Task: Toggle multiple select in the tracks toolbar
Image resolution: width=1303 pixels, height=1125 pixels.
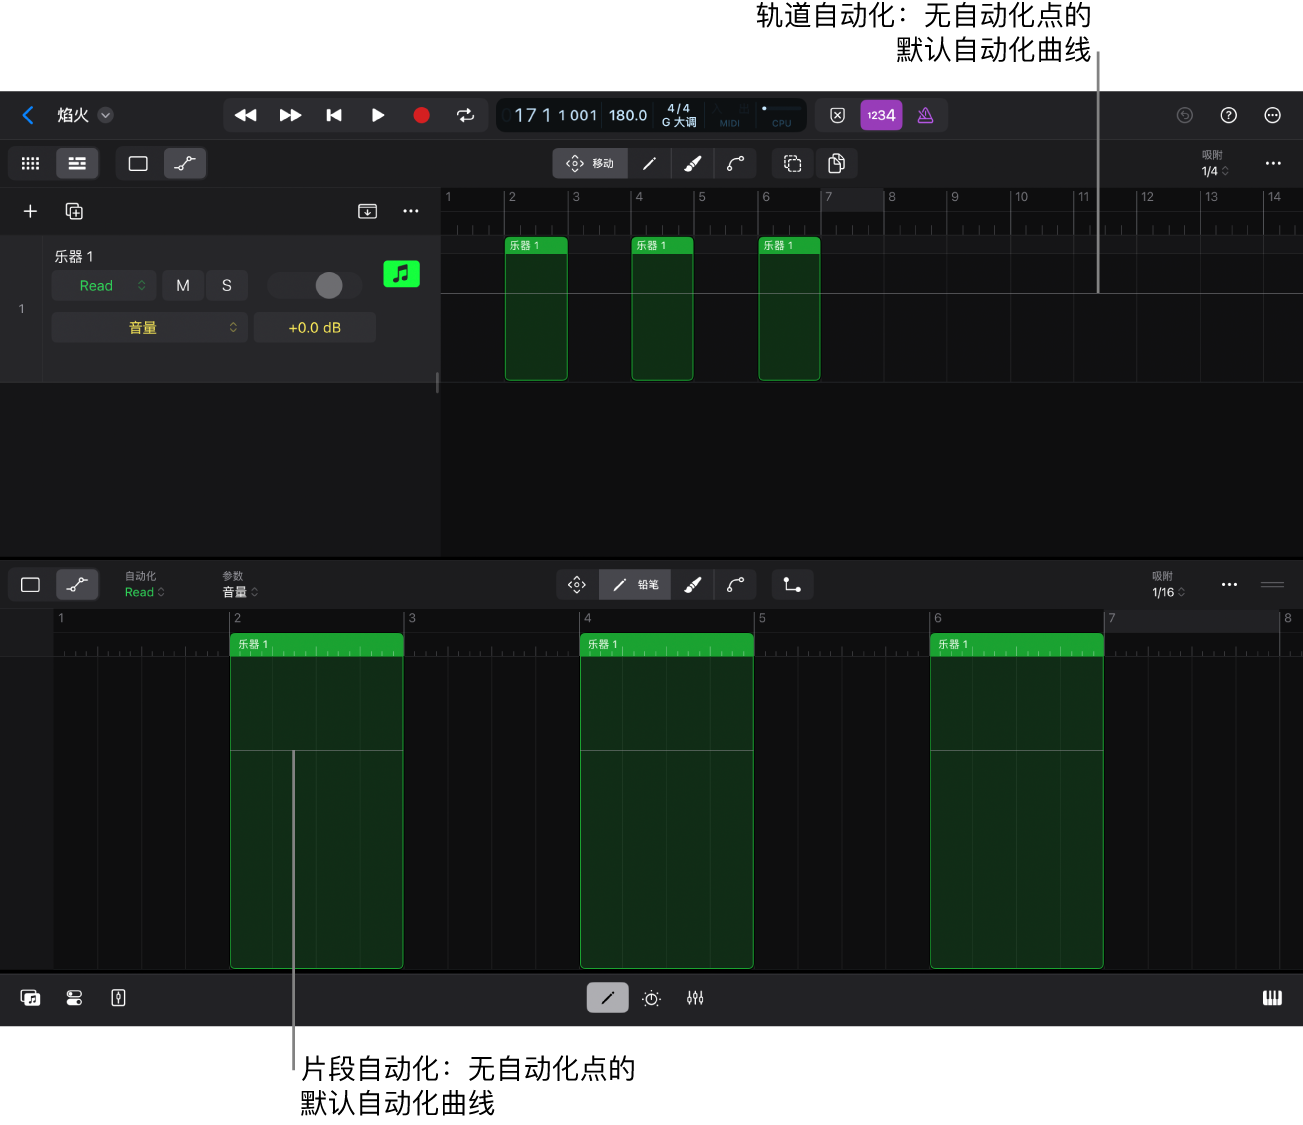Action: [793, 163]
